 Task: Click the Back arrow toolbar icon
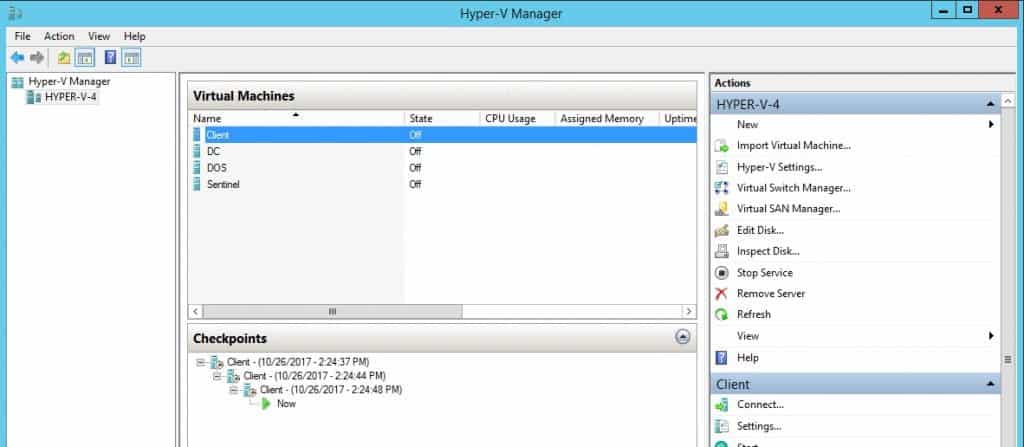(17, 58)
